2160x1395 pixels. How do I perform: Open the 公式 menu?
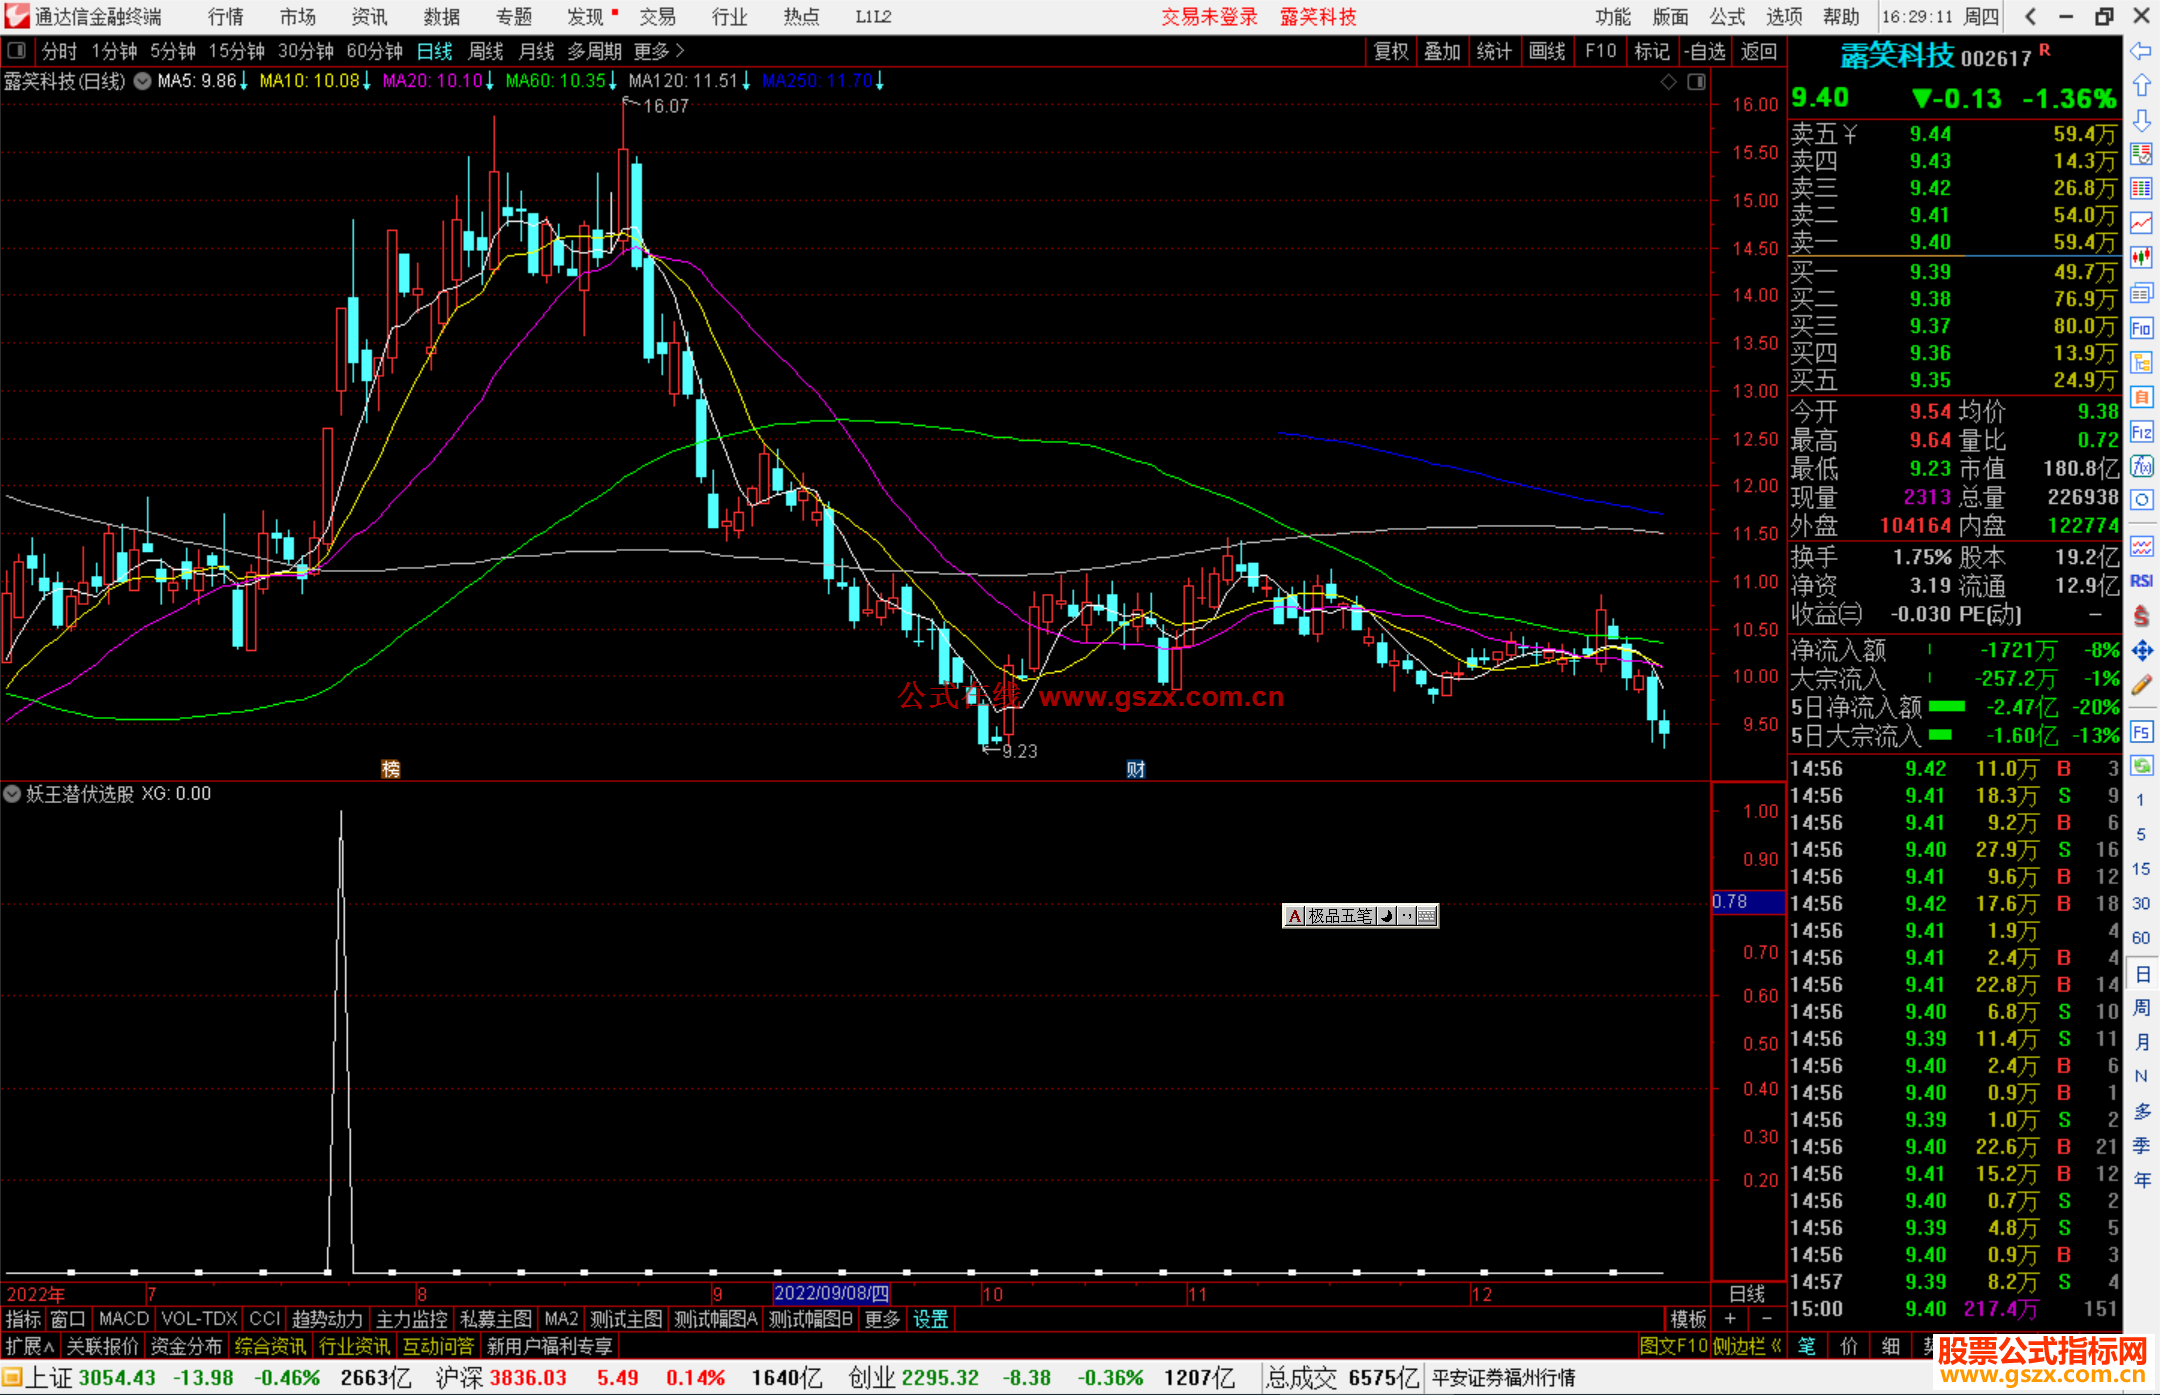[1727, 16]
